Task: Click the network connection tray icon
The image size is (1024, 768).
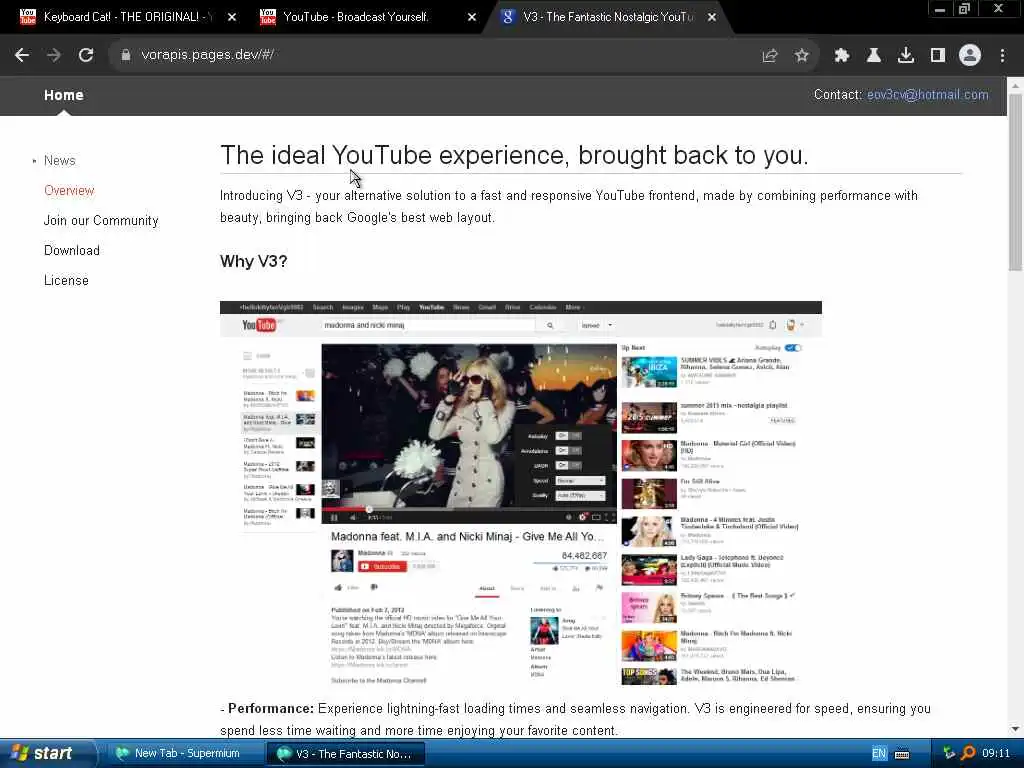Action: [949, 754]
